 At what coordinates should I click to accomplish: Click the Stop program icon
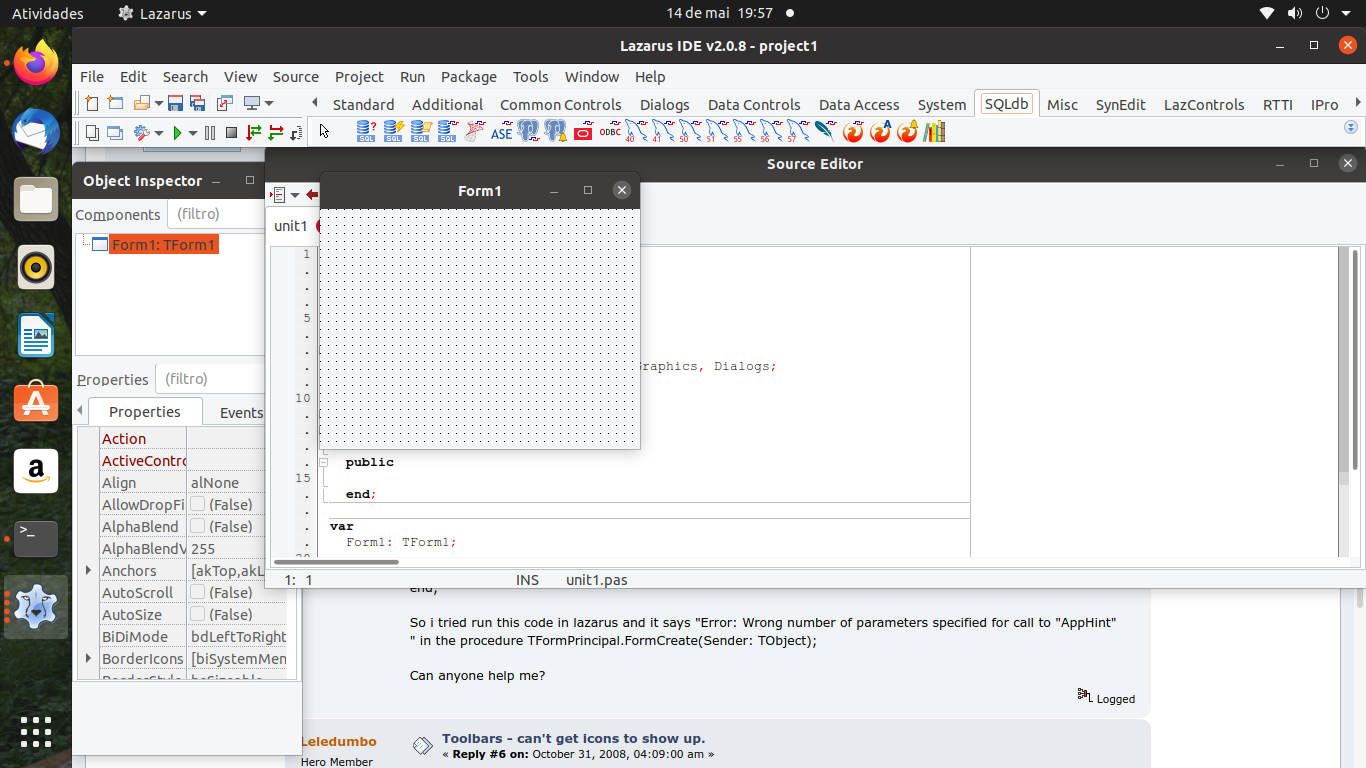(231, 132)
